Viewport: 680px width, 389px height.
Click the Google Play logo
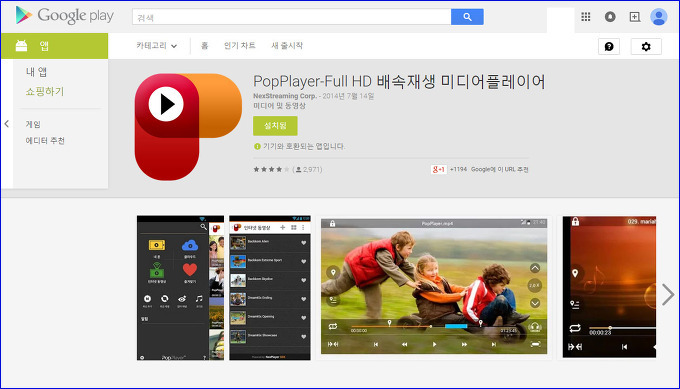pyautogui.click(x=65, y=16)
